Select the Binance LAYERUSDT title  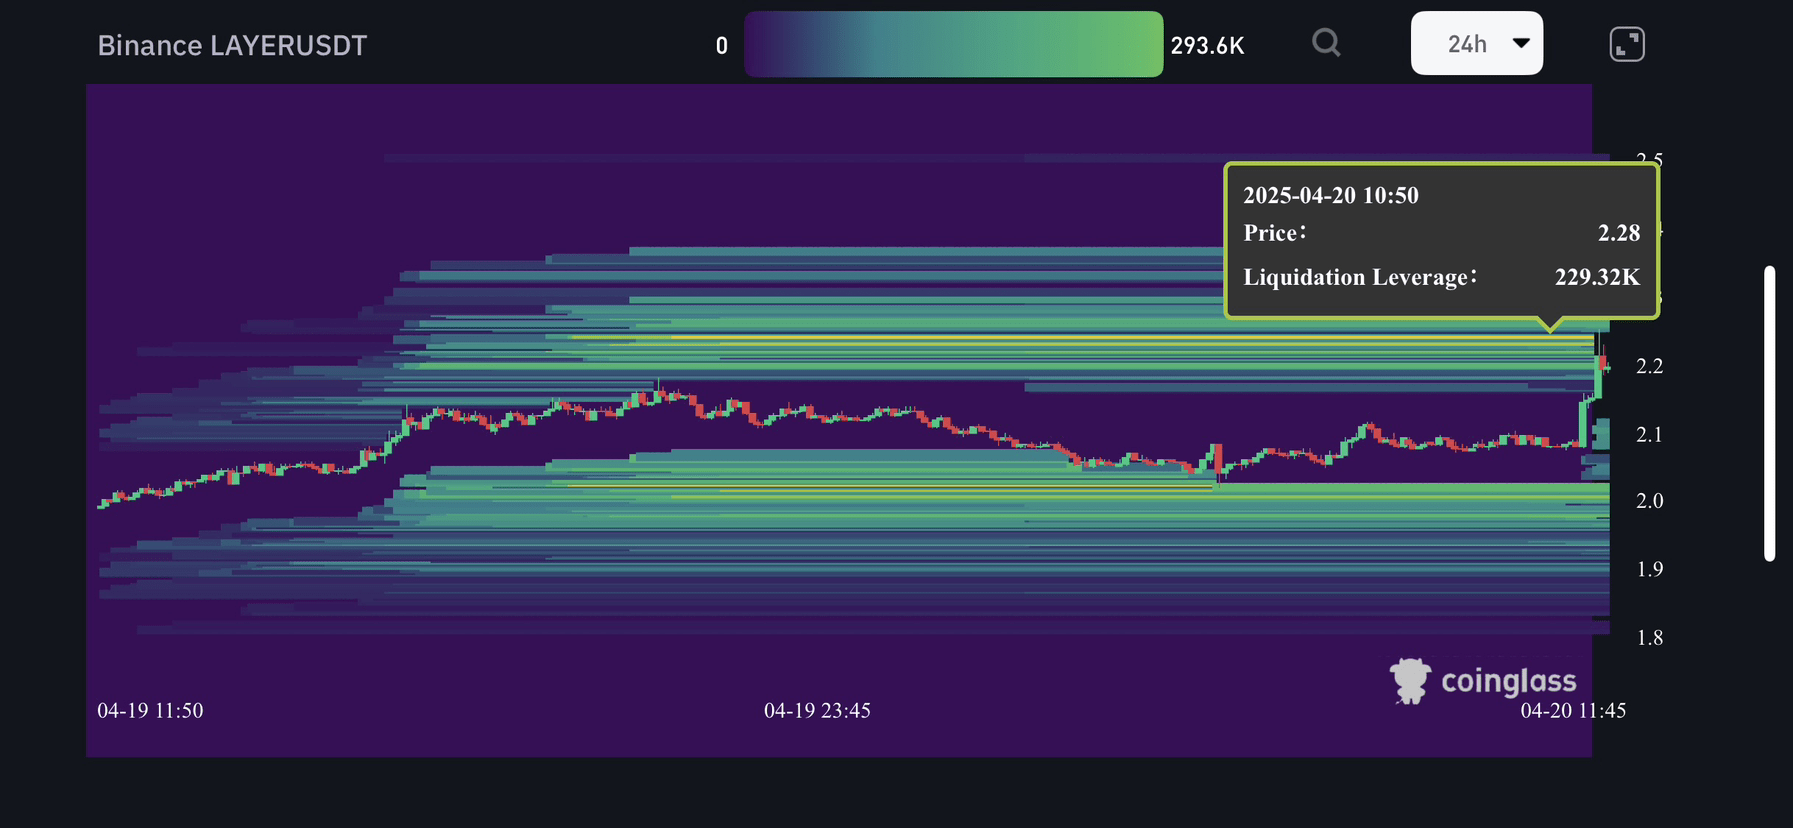(232, 46)
